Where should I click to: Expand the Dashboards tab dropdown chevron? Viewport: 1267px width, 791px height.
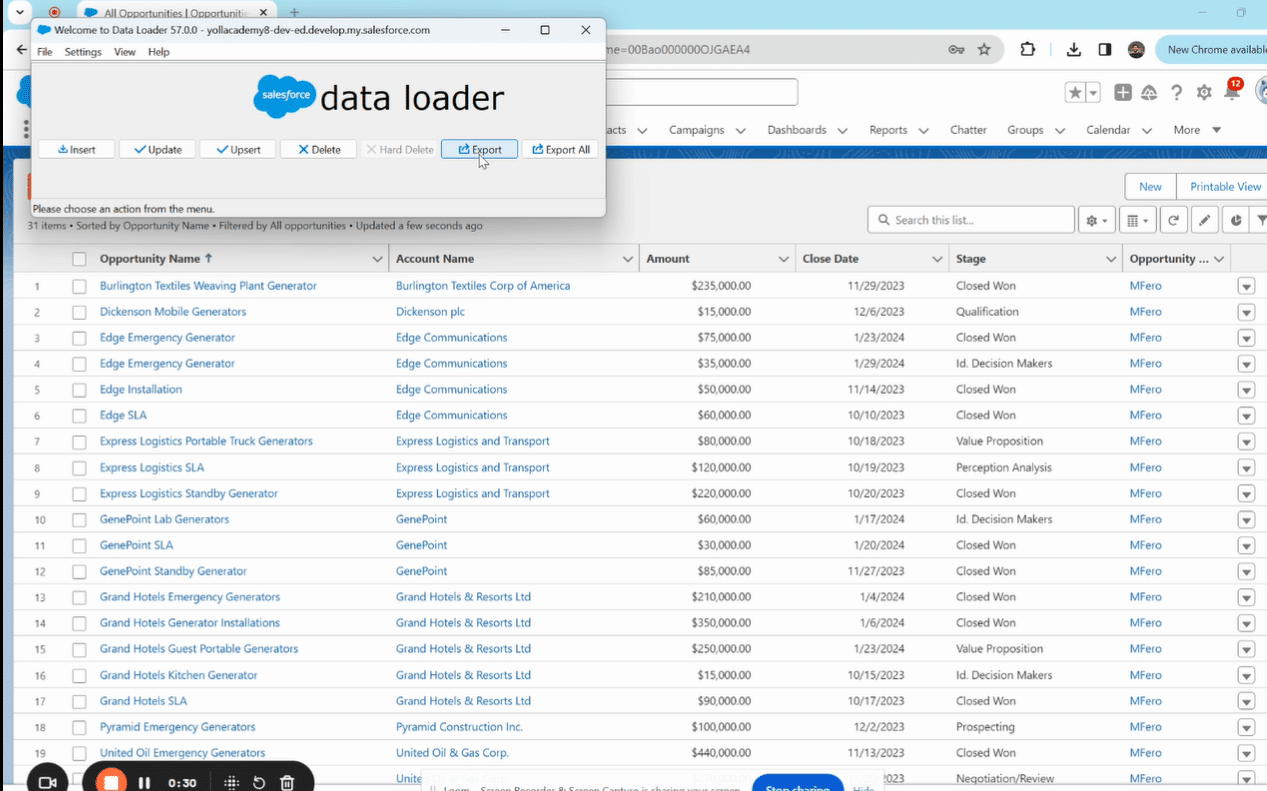(843, 130)
